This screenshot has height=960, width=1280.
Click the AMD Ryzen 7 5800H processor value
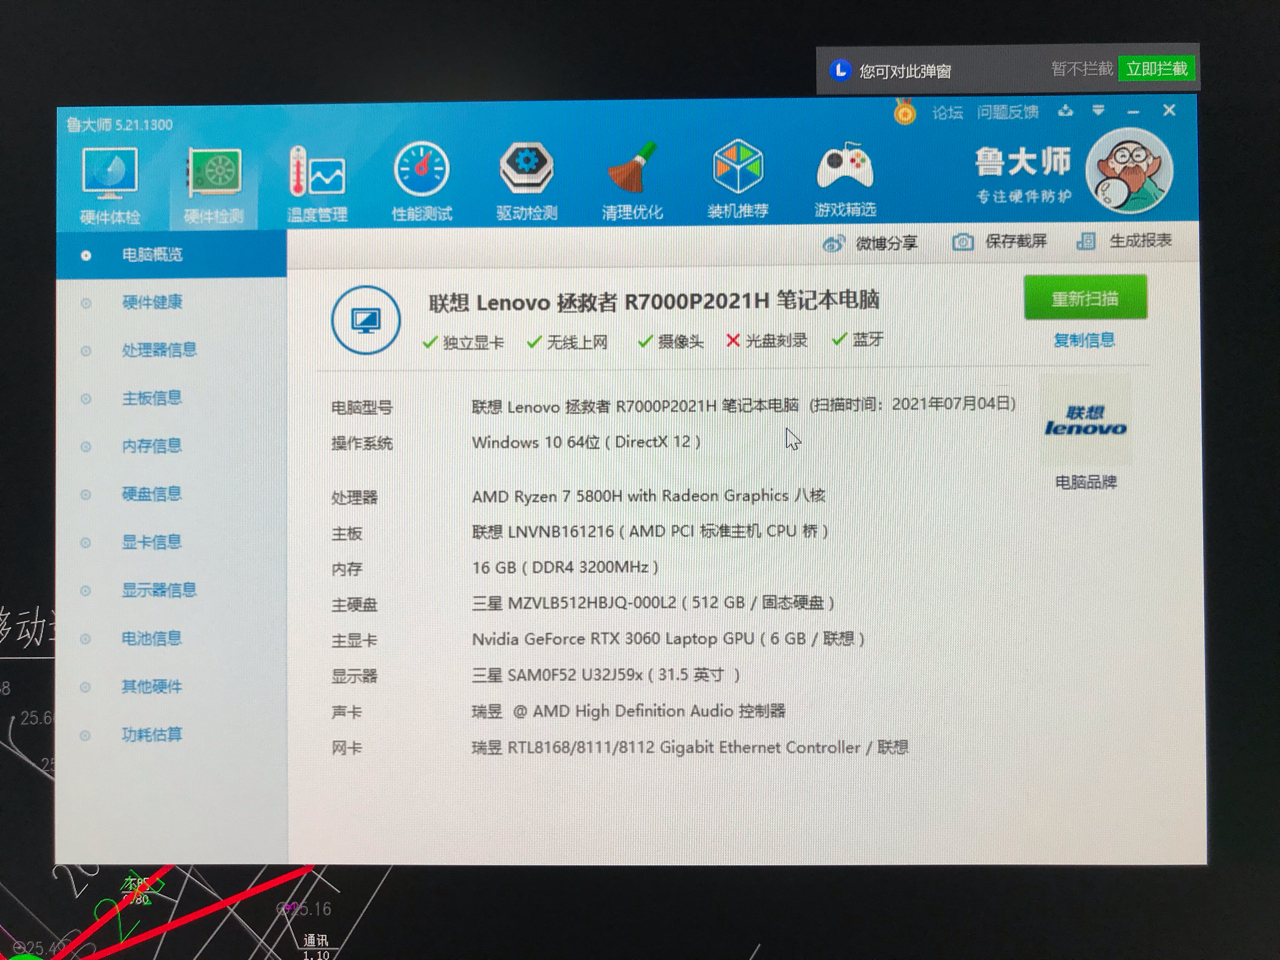coord(648,496)
